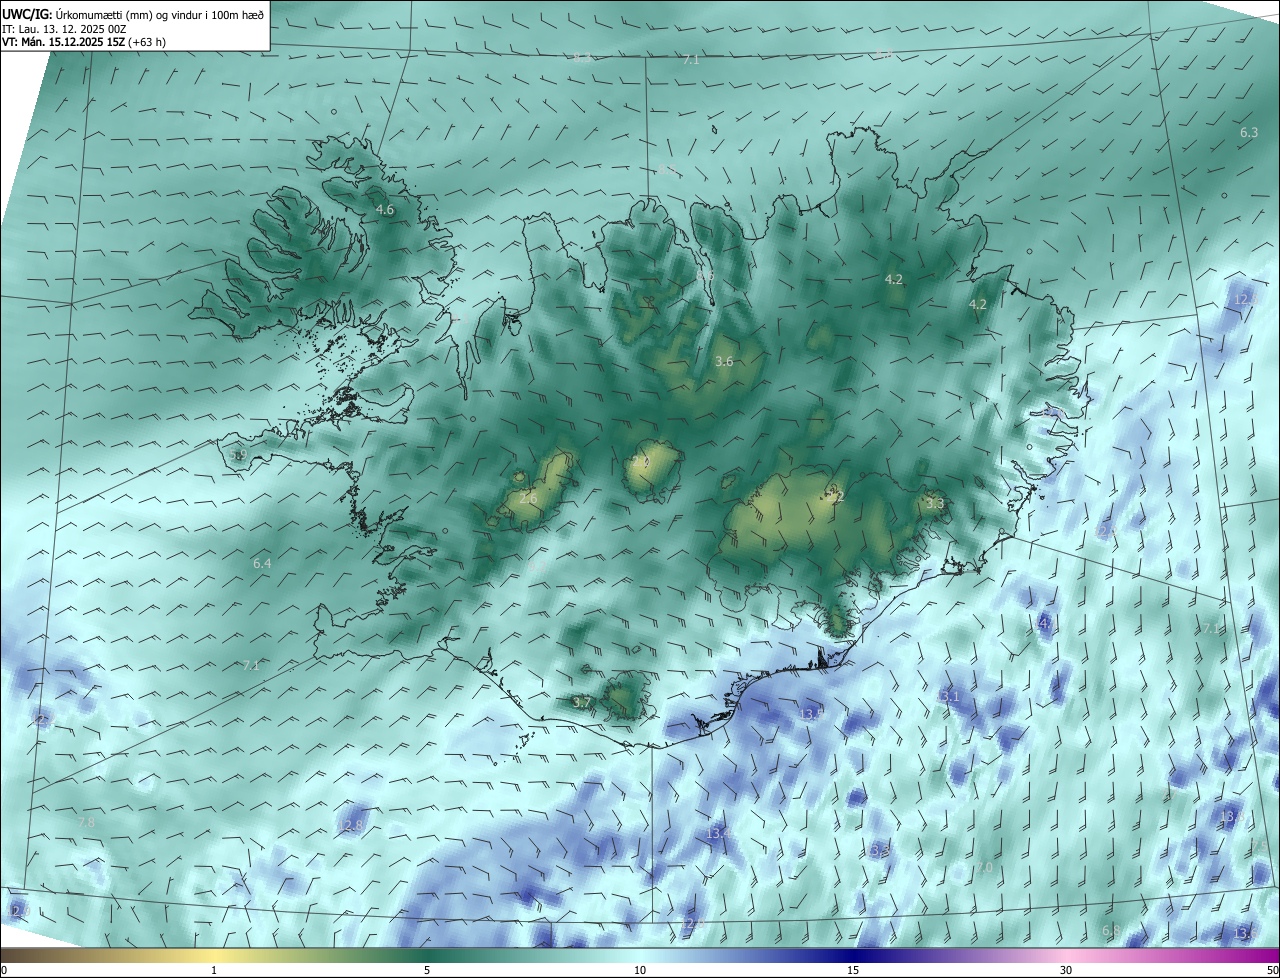The height and width of the screenshot is (978, 1280).
Task: Click the "6.8" value label on the map
Action: coord(1111,931)
